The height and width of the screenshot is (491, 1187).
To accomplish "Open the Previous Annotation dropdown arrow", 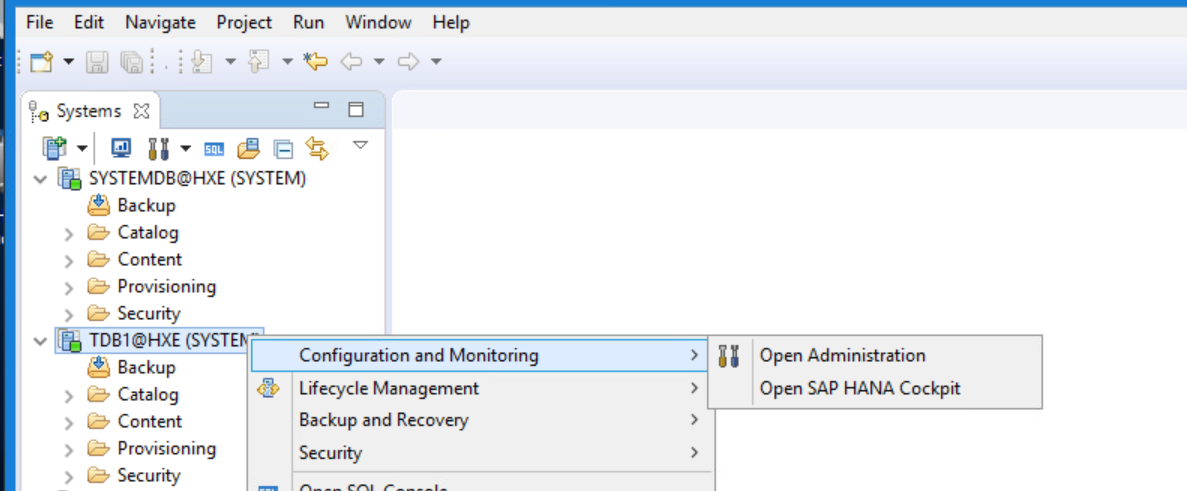I will coord(287,61).
